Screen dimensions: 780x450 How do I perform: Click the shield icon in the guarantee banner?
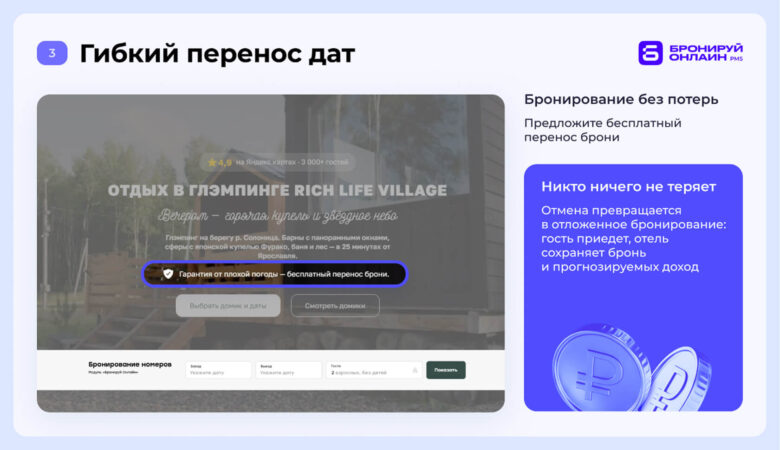point(168,273)
